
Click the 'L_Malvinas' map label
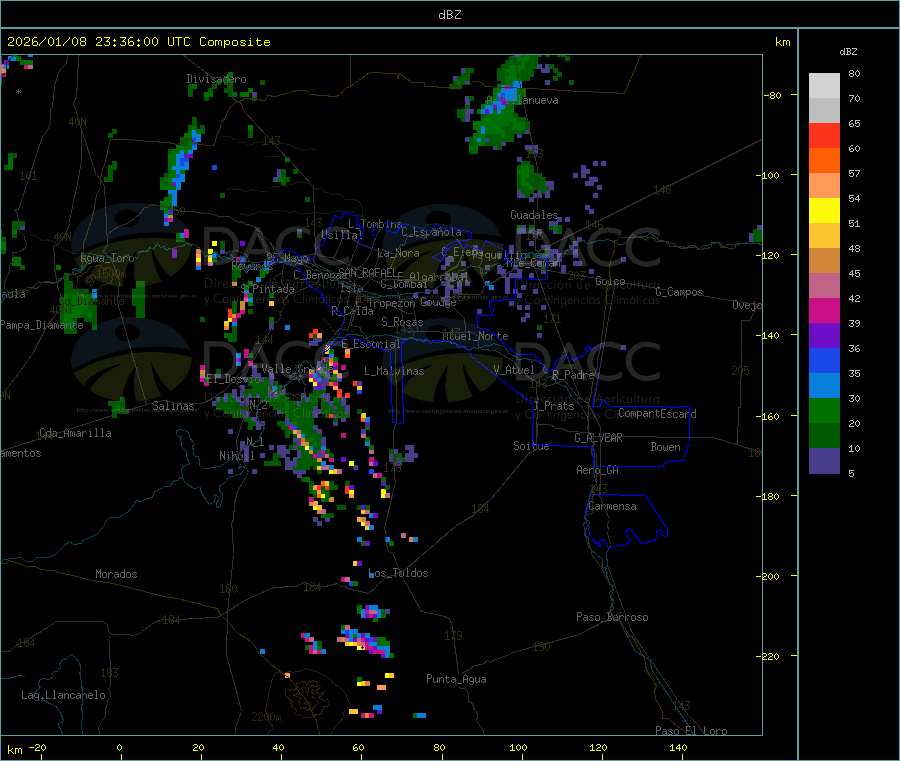394,371
